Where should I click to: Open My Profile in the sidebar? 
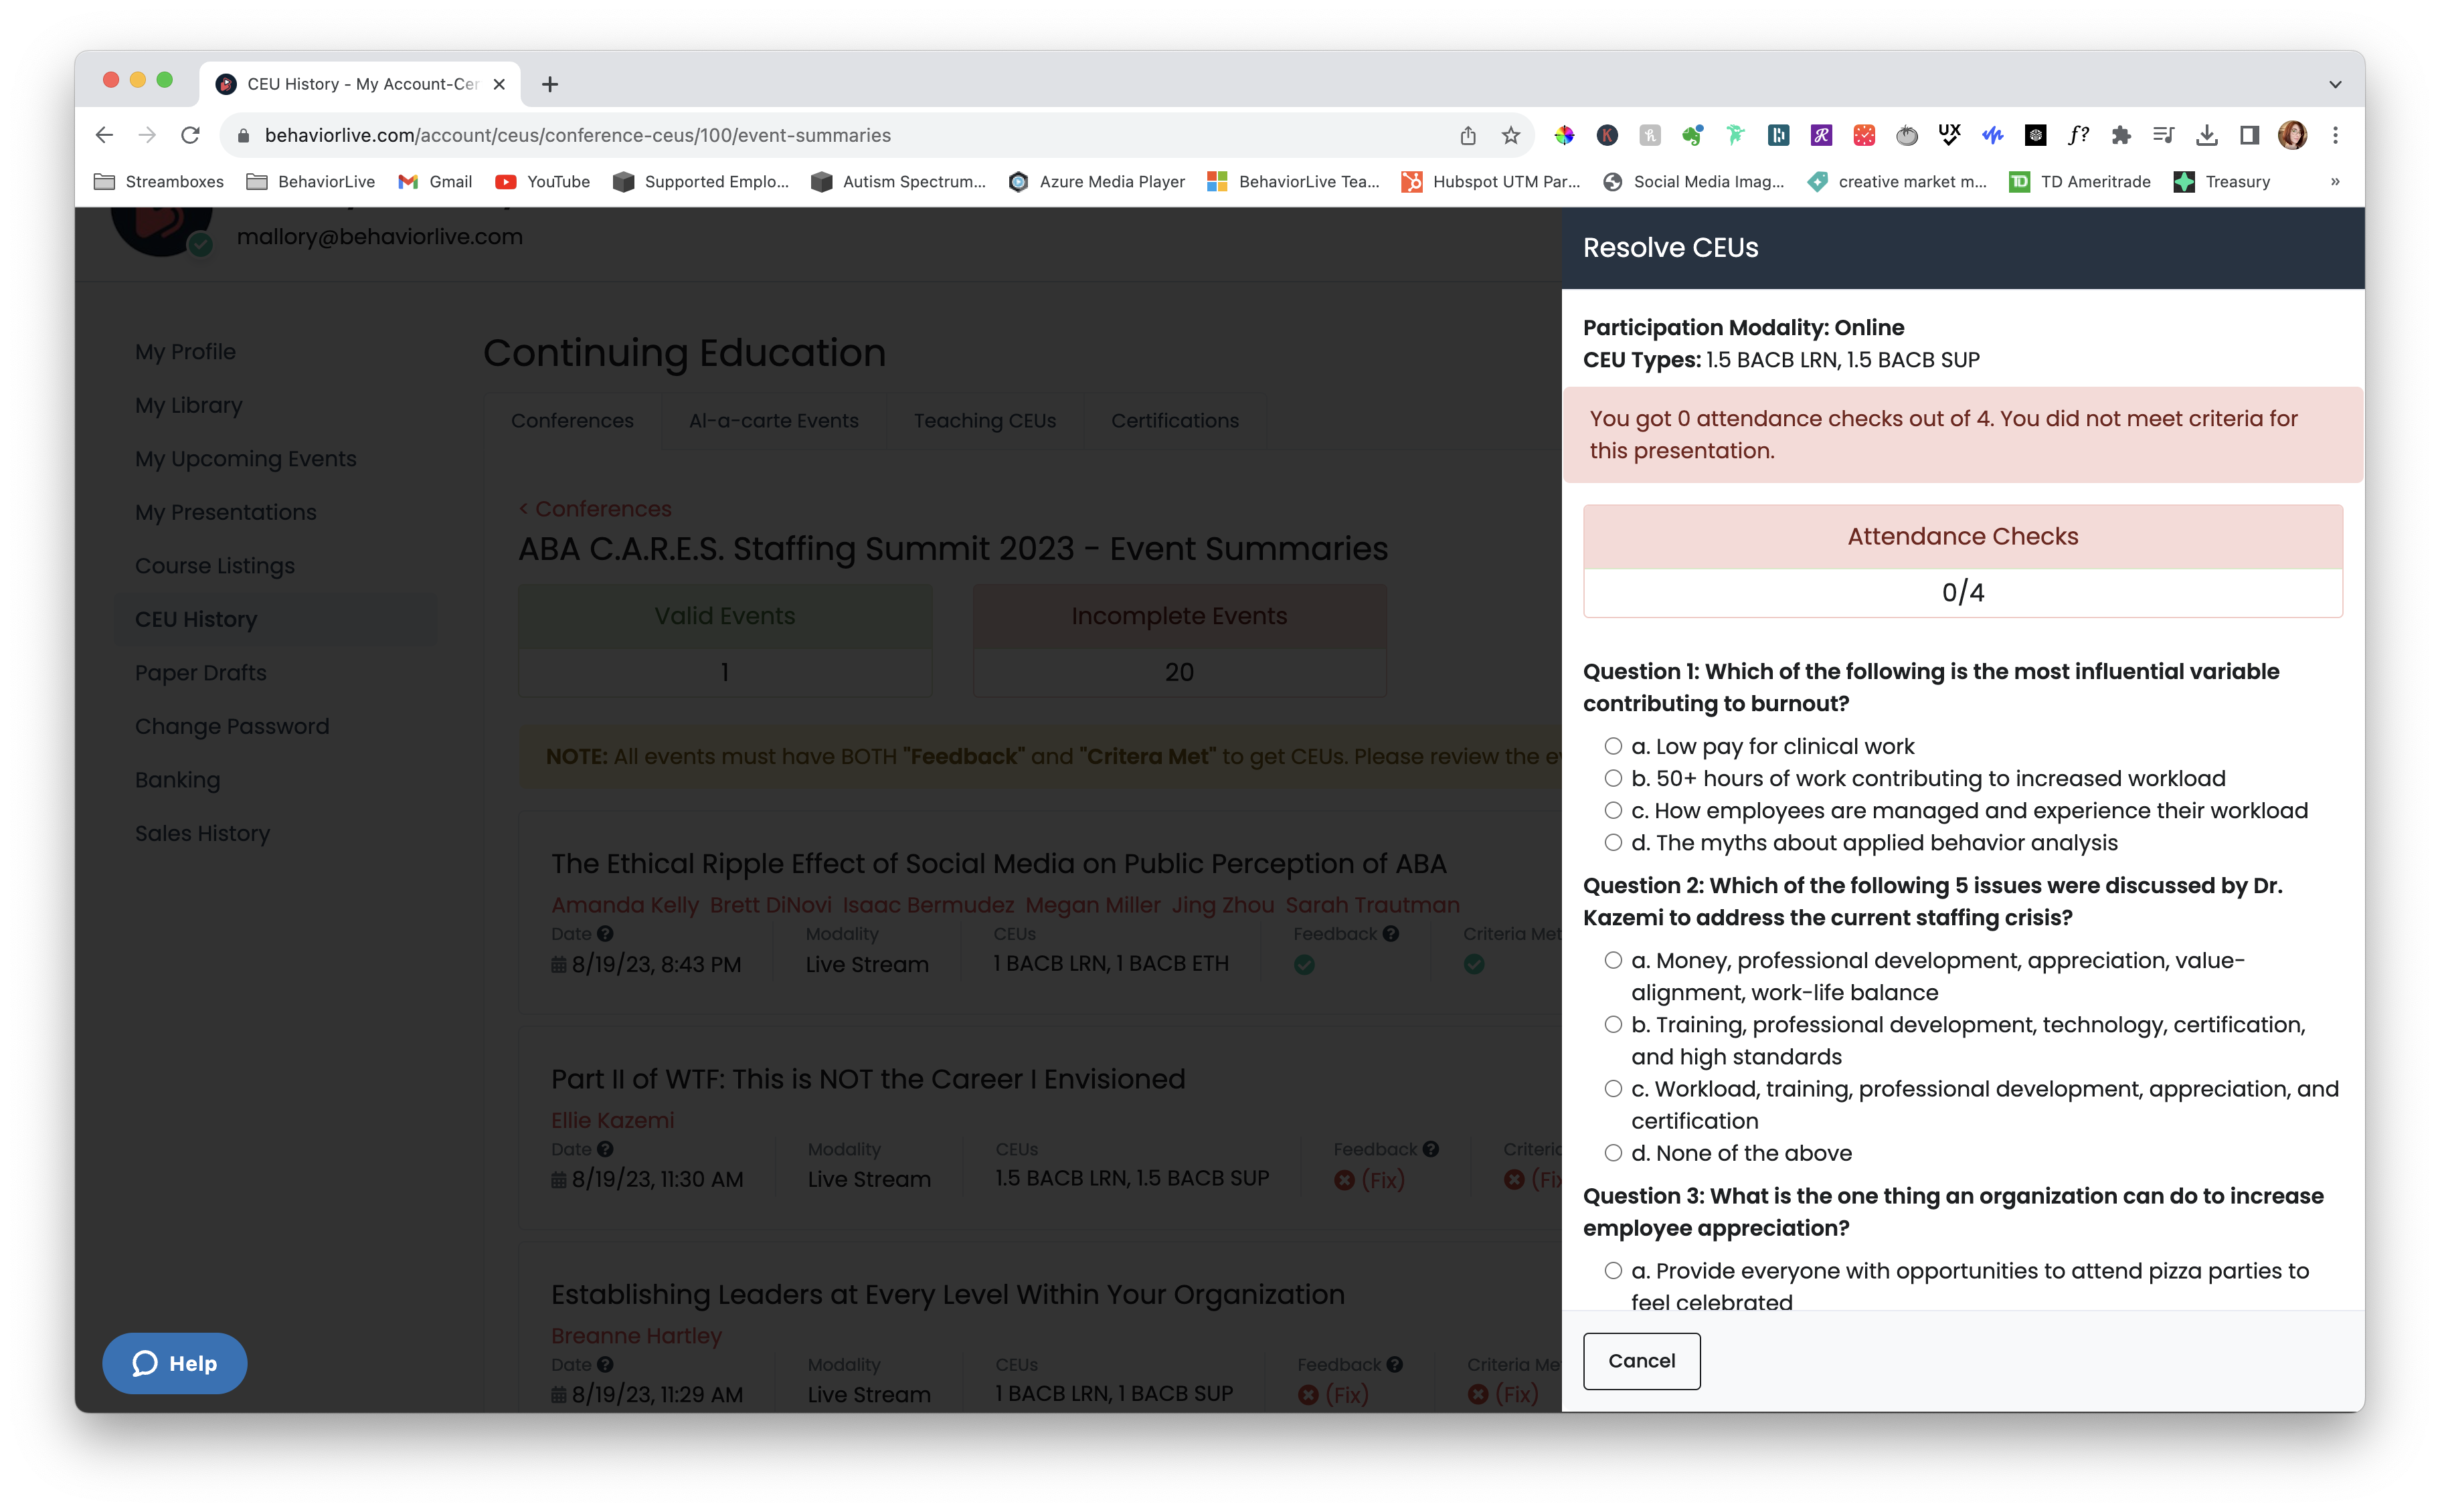(185, 352)
